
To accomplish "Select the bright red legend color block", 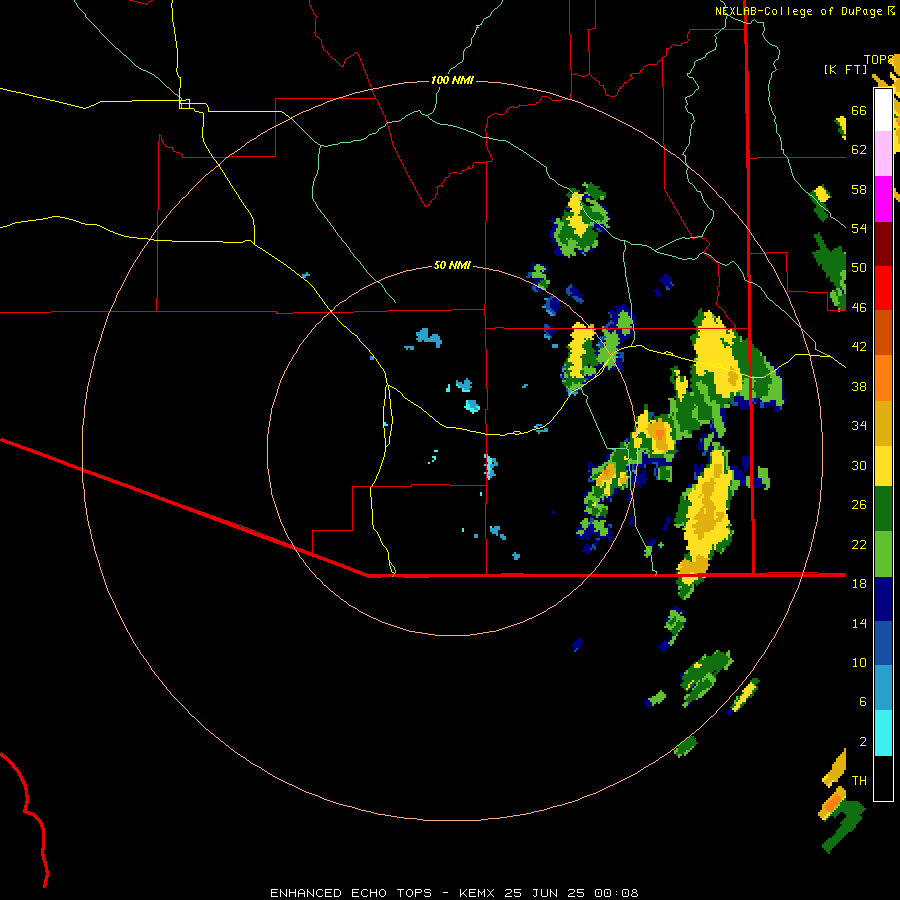I will 883,288.
